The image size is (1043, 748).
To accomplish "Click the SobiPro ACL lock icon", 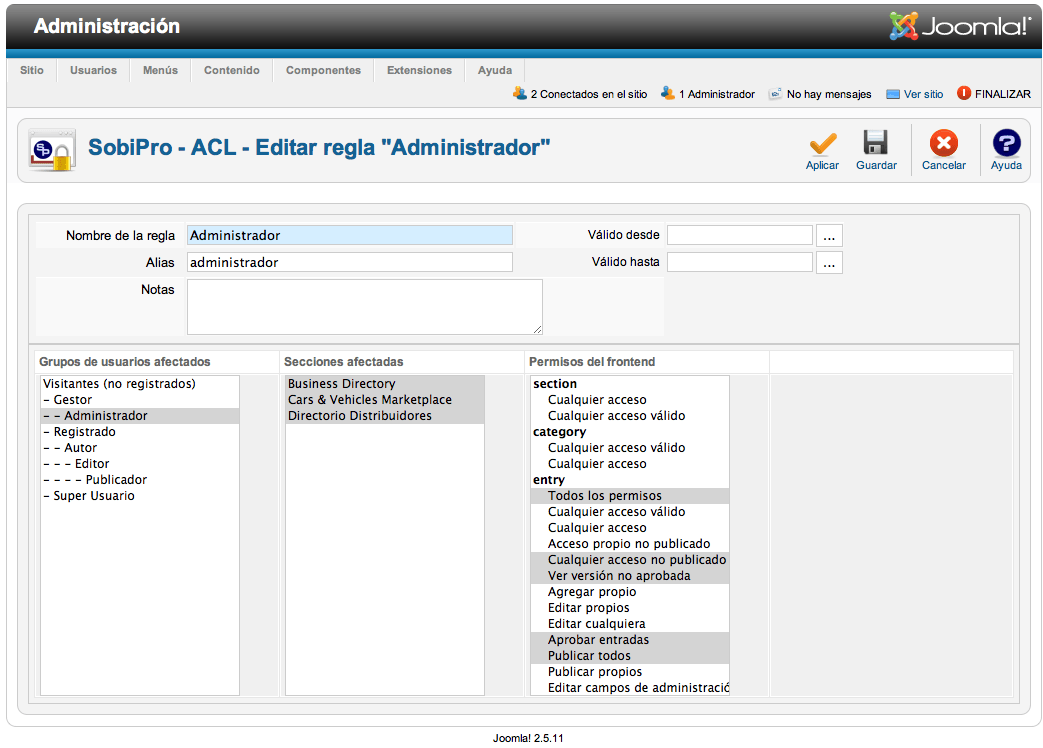I will 52,150.
